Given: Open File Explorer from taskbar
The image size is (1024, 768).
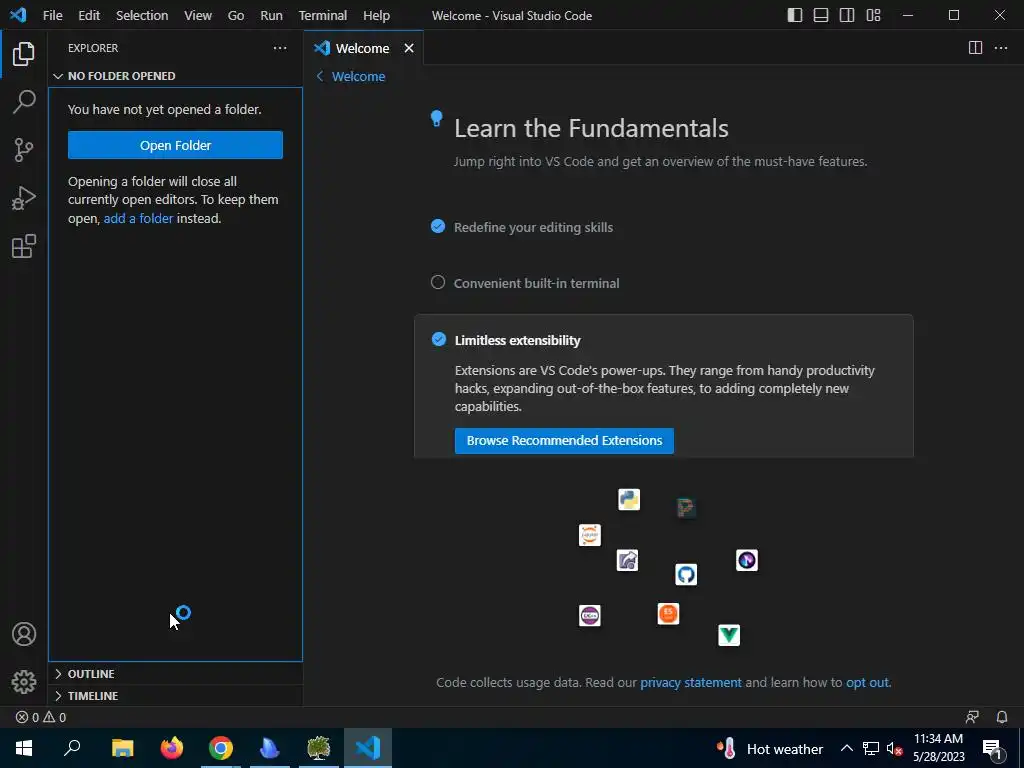Looking at the screenshot, I should [x=122, y=748].
